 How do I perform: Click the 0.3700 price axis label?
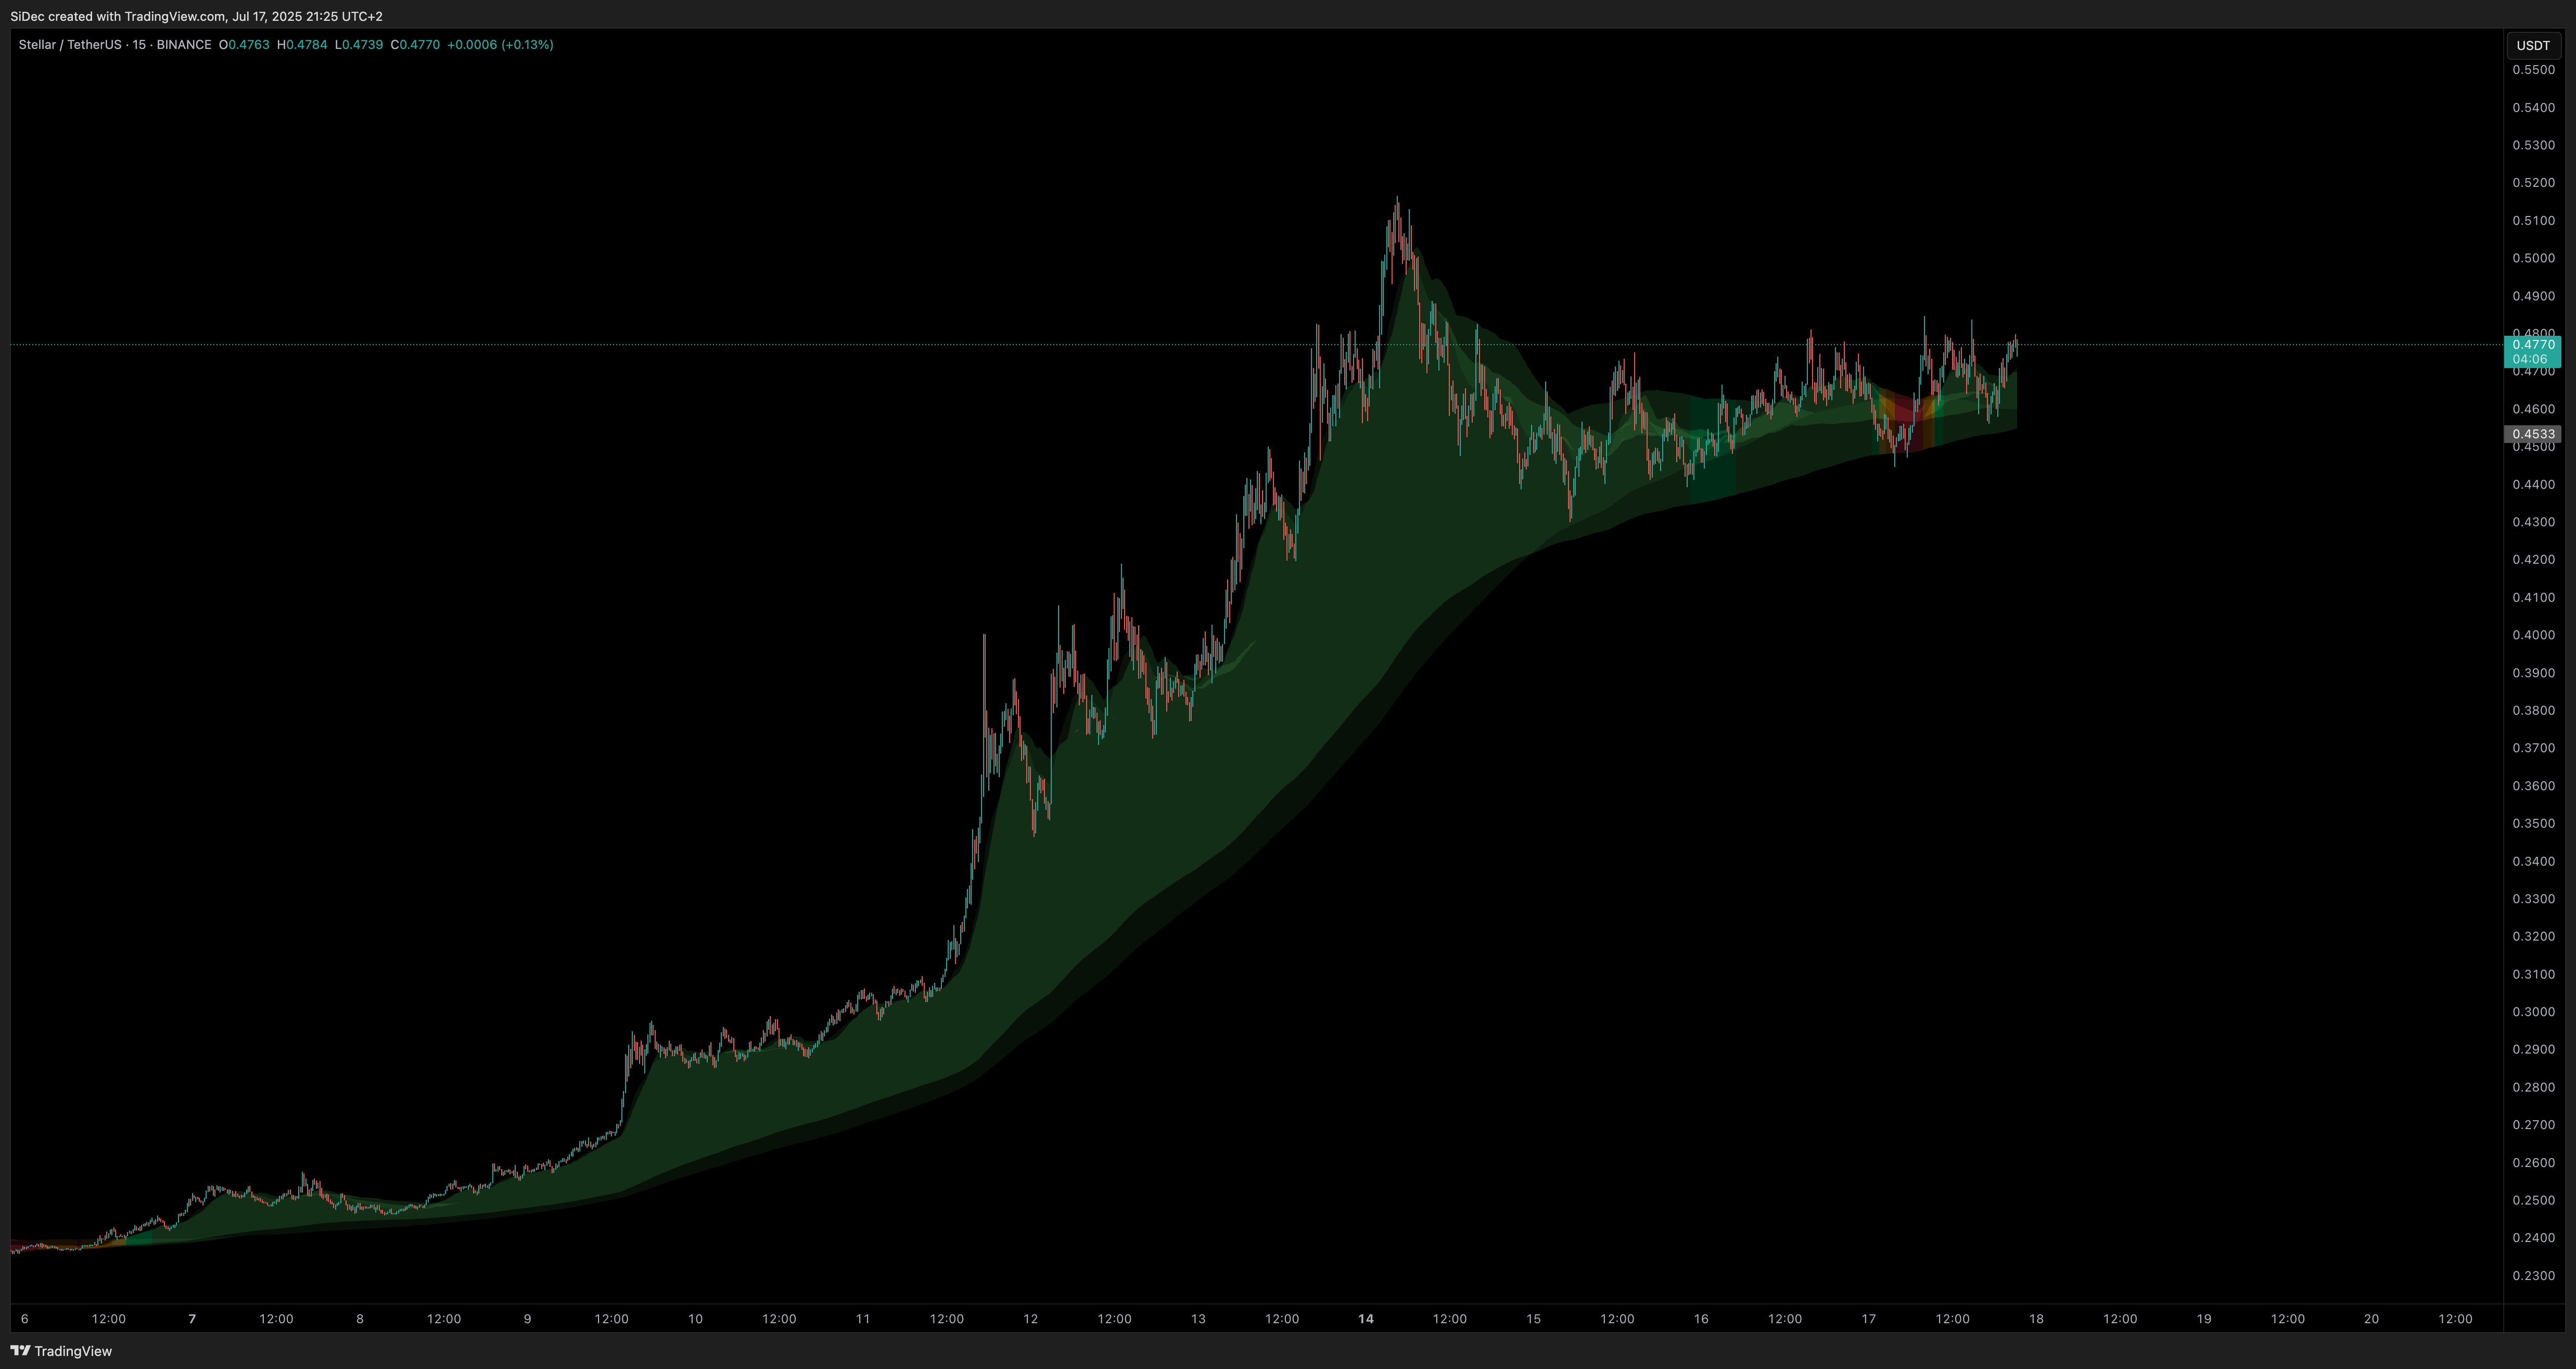coord(2533,748)
